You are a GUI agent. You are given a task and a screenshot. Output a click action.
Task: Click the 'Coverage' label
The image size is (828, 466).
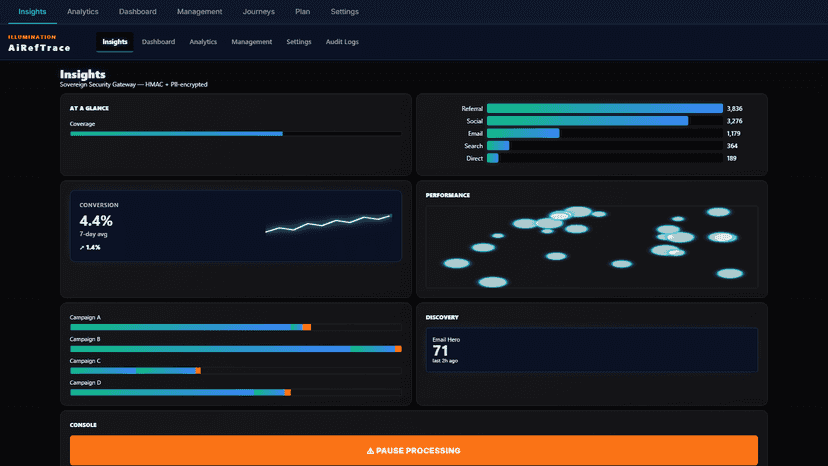[x=82, y=124]
